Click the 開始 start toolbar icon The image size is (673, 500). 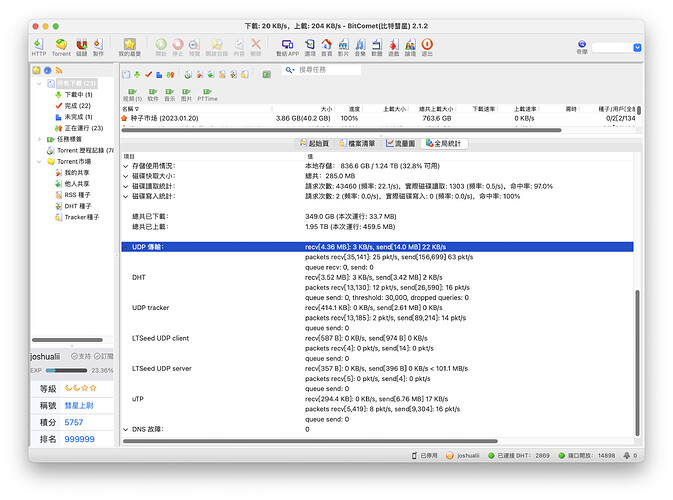161,47
